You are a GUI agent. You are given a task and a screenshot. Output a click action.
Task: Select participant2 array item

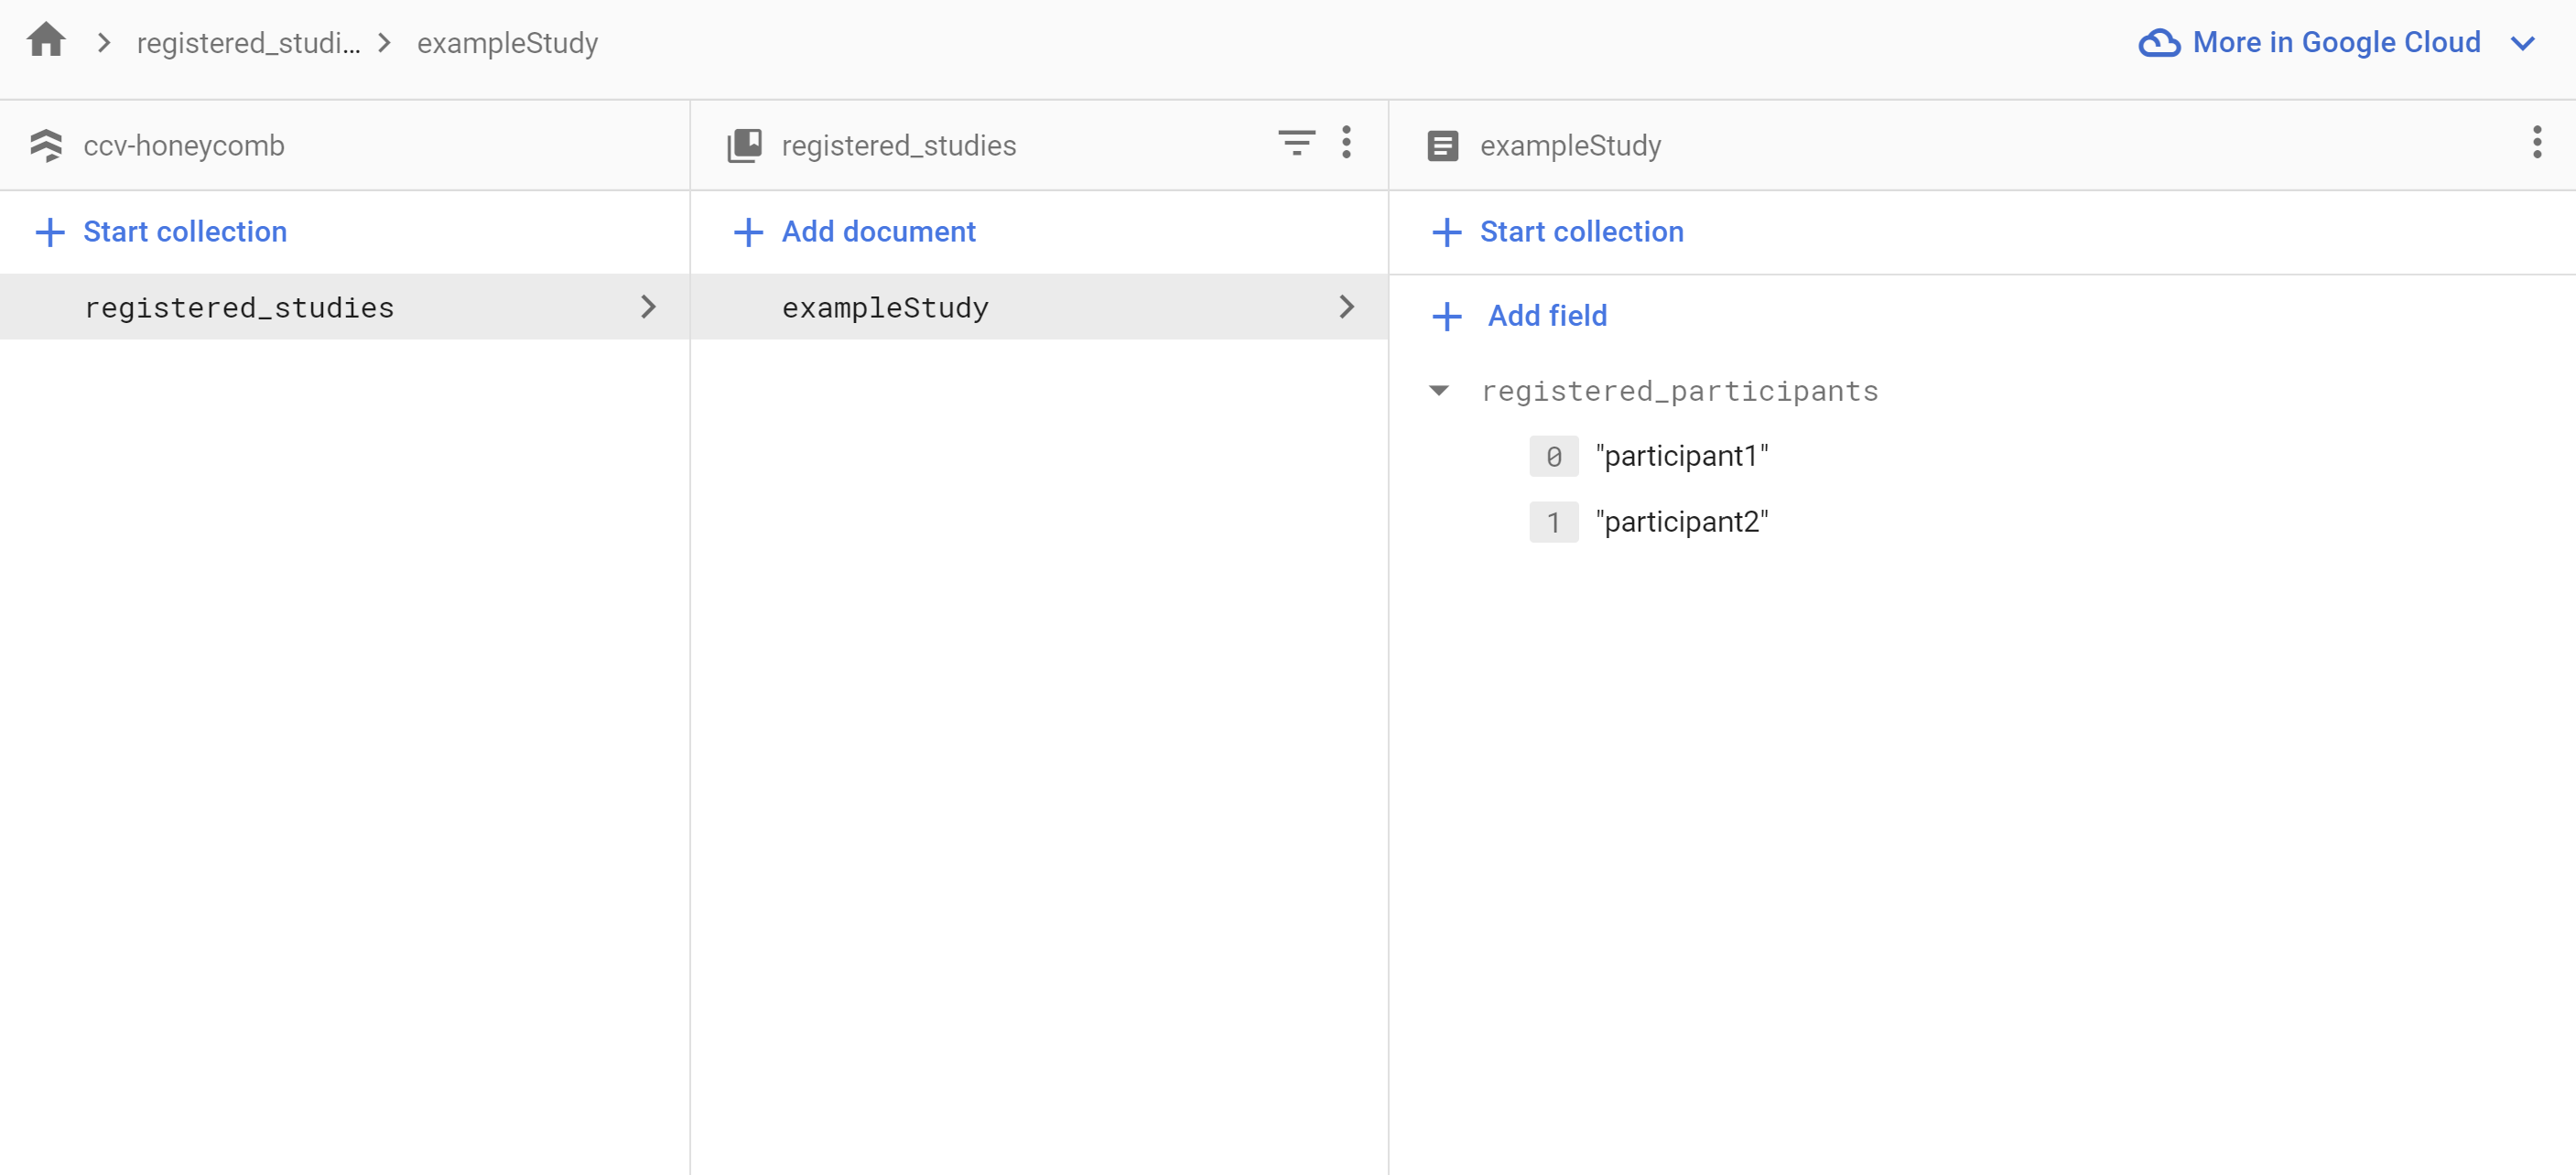click(1679, 521)
